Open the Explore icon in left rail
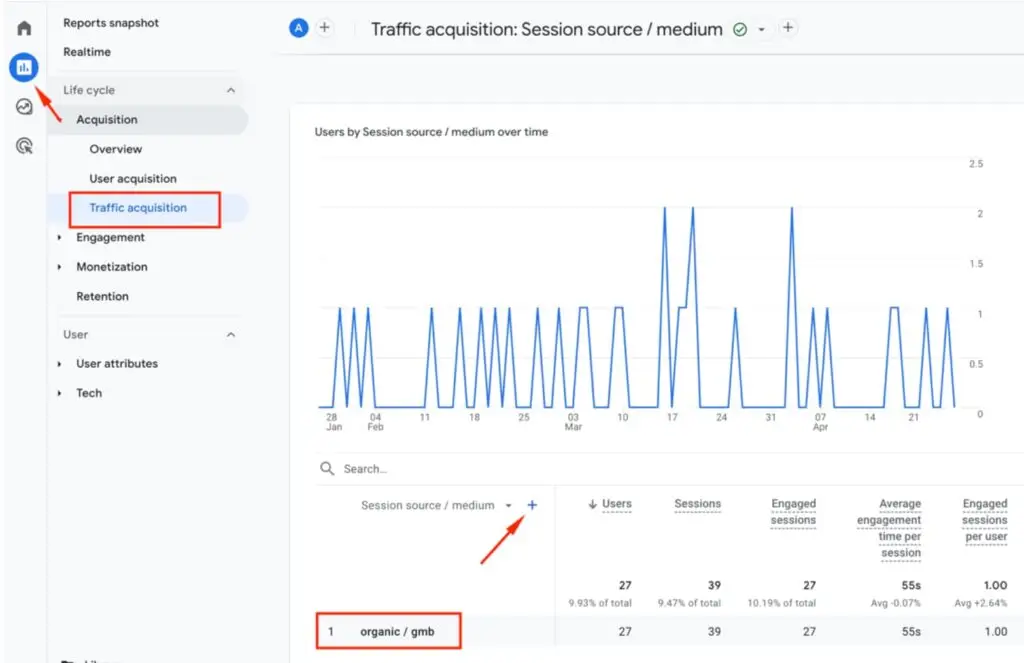Image resolution: width=1024 pixels, height=663 pixels. (x=24, y=106)
